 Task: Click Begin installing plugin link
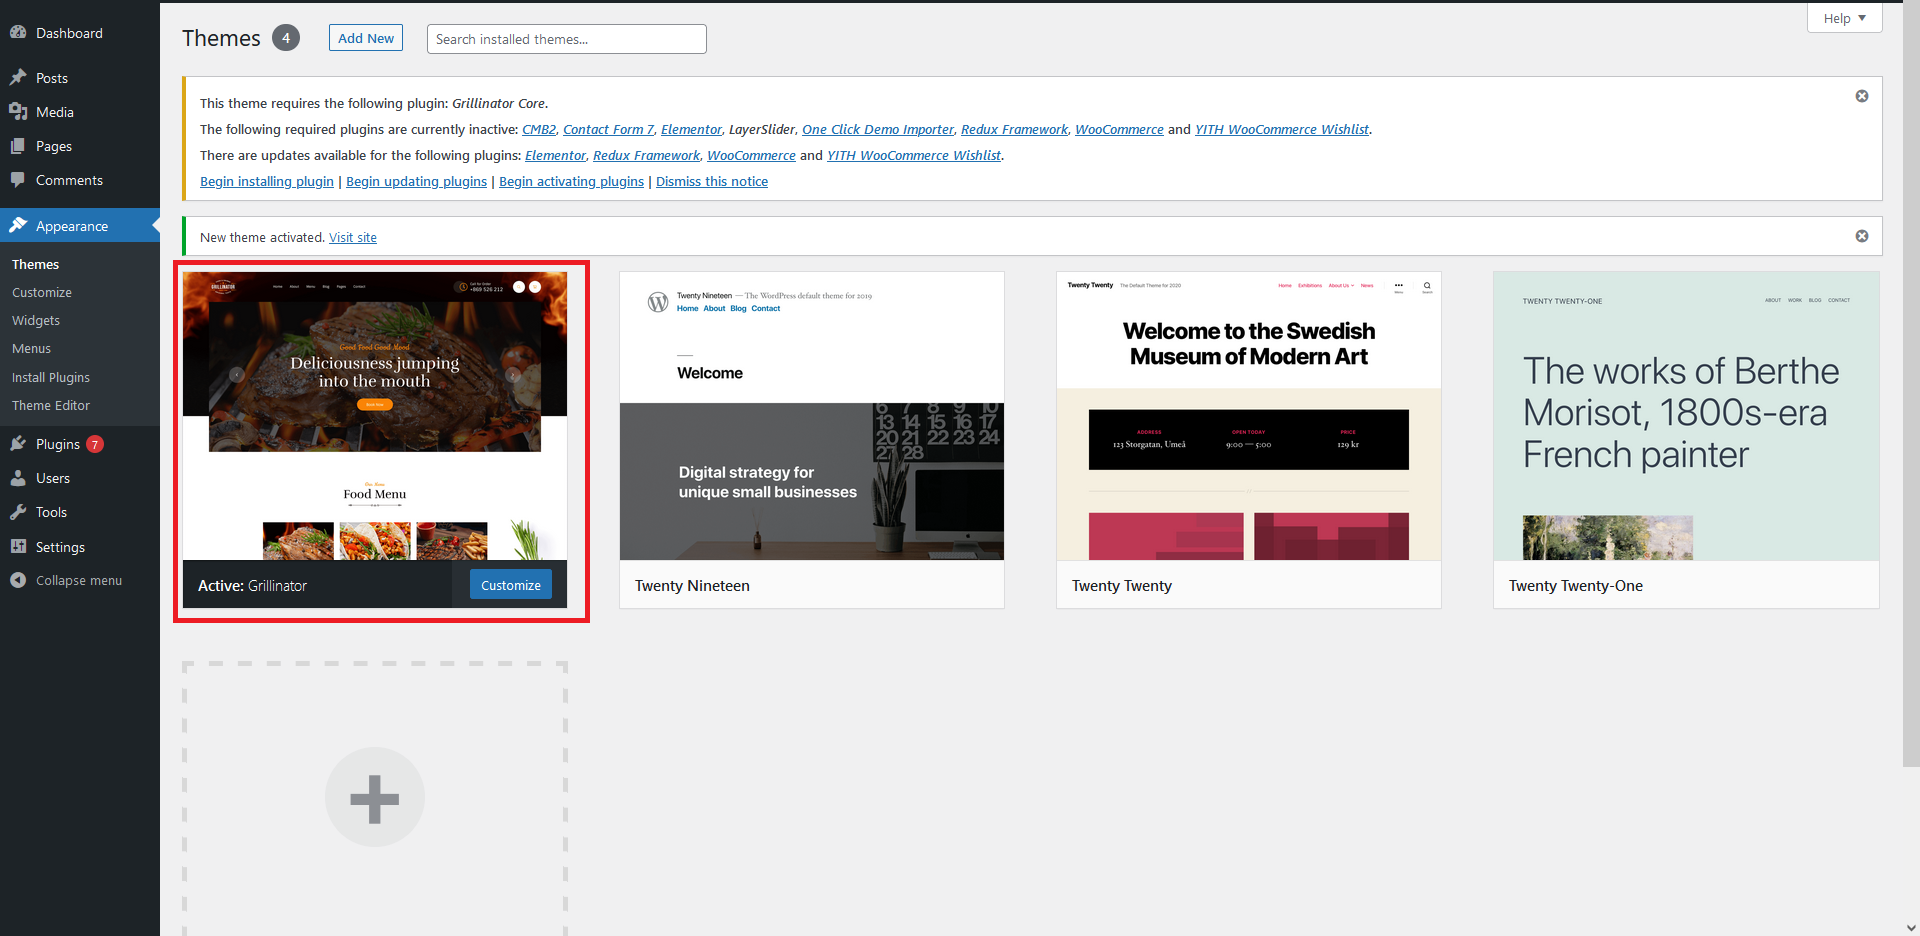pyautogui.click(x=267, y=181)
